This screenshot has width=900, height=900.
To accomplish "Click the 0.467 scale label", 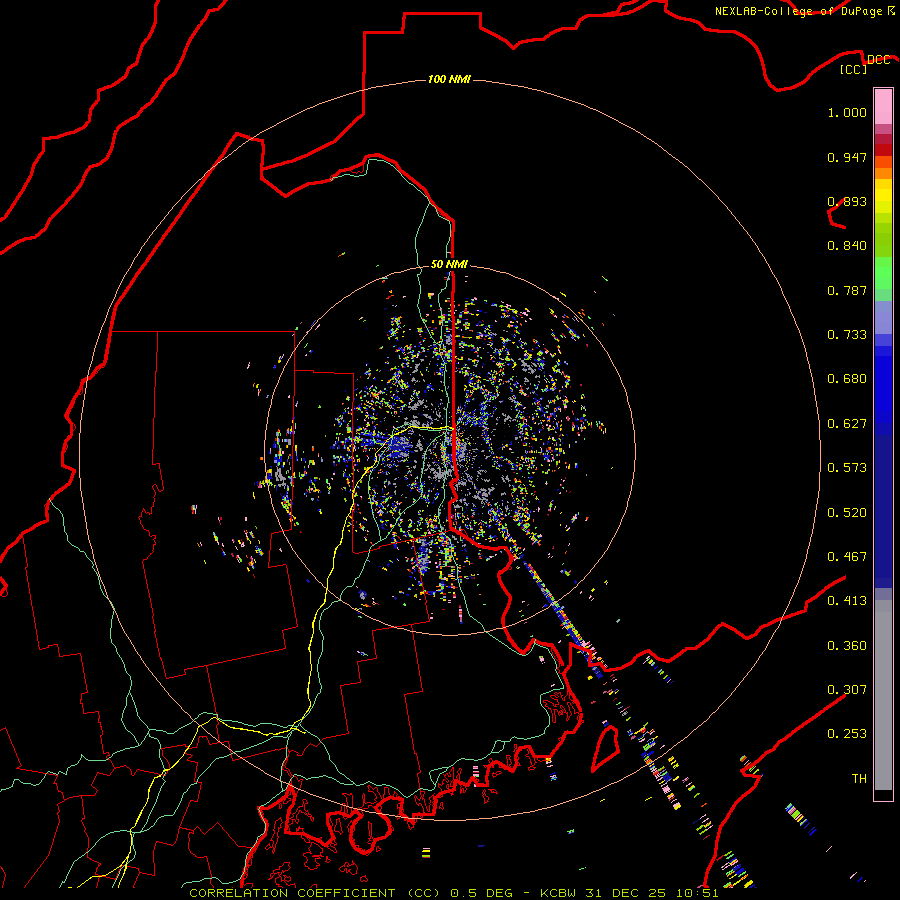I will coord(847,557).
